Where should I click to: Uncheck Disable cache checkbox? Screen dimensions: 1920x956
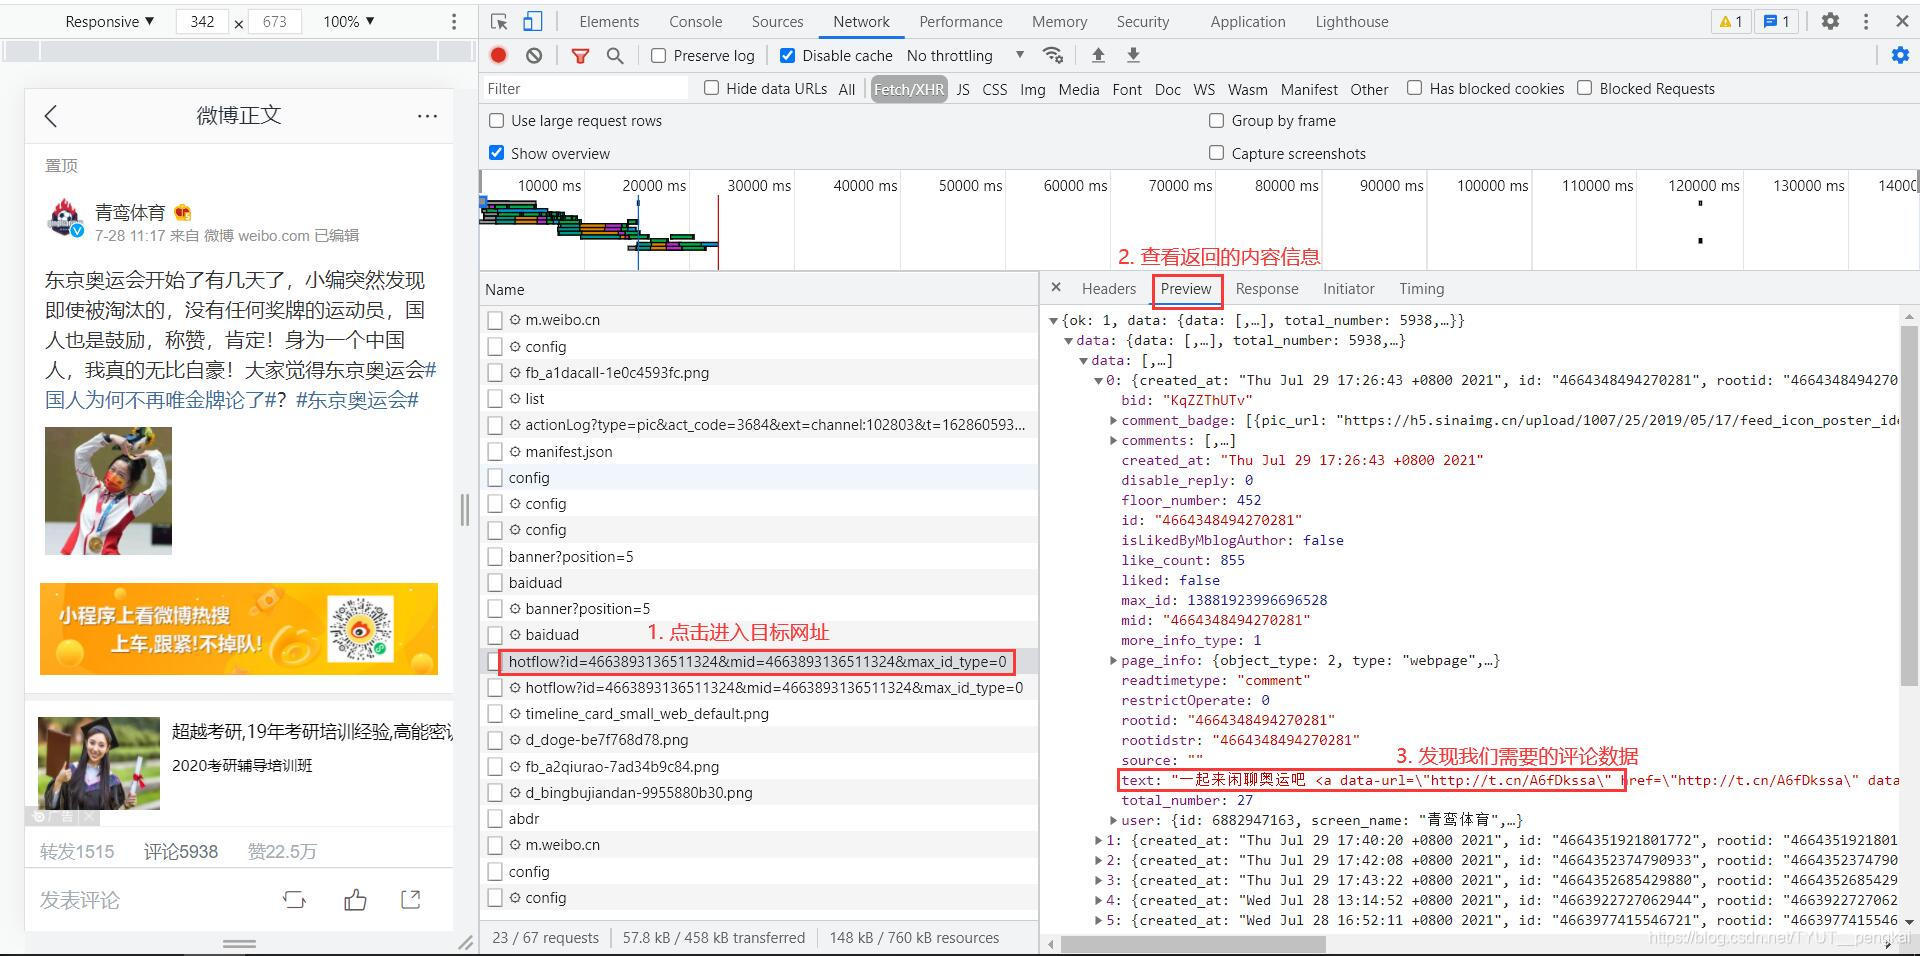pyautogui.click(x=787, y=56)
